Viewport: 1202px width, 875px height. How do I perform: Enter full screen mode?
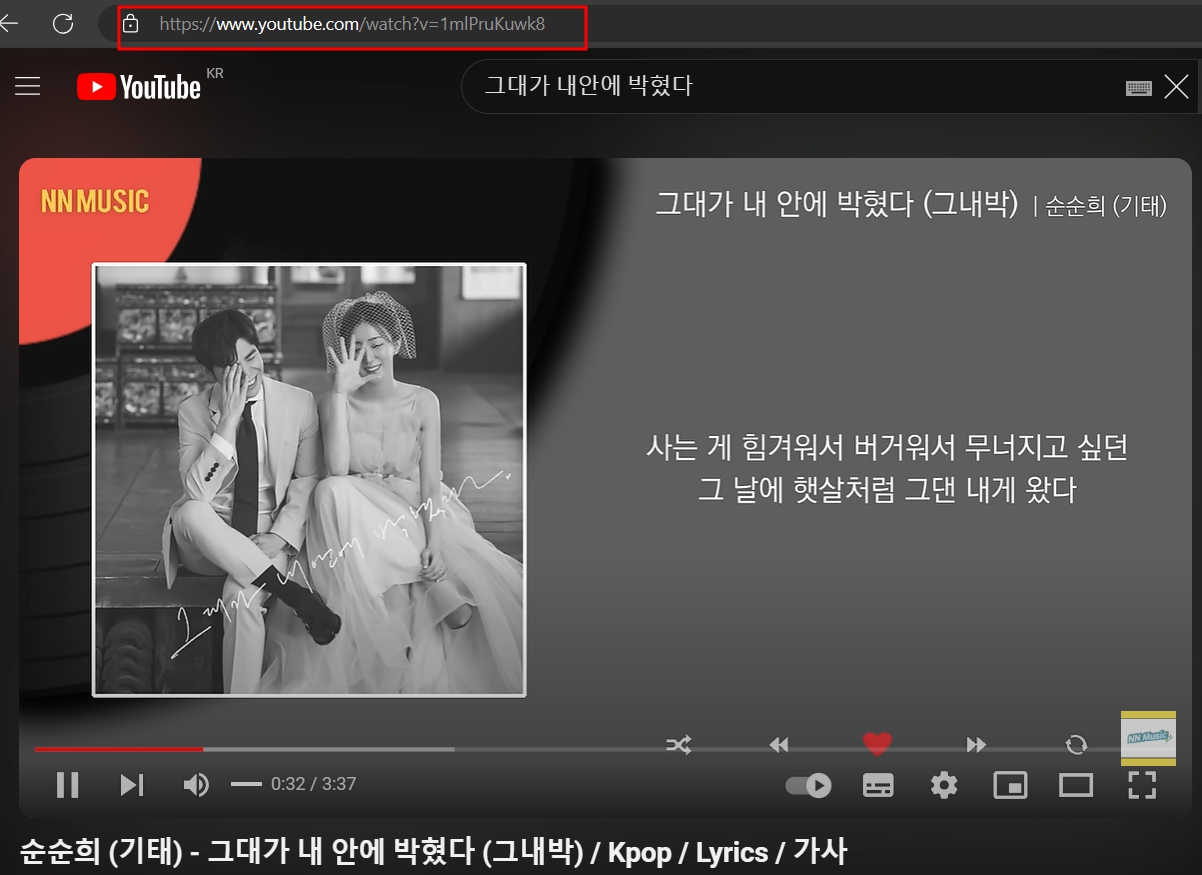point(1142,785)
